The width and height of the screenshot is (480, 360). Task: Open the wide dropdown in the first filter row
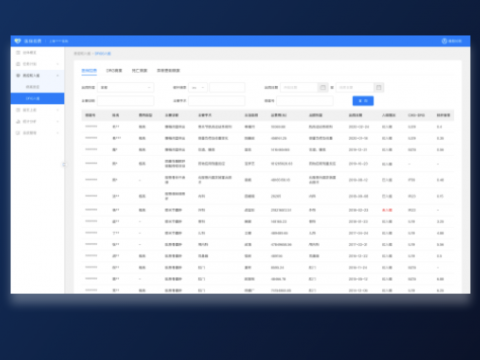(x=126, y=87)
